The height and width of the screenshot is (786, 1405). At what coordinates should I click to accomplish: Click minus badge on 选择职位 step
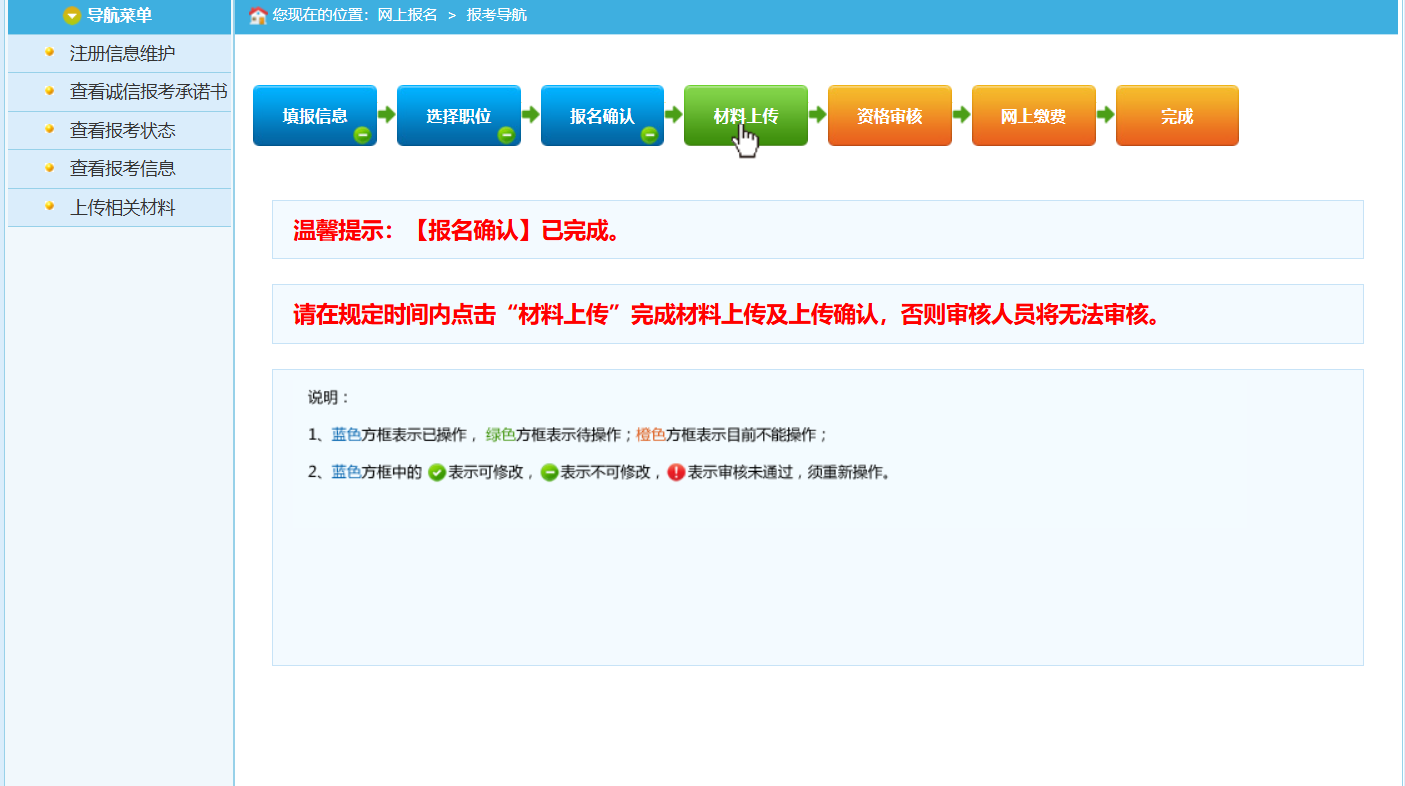[x=506, y=135]
